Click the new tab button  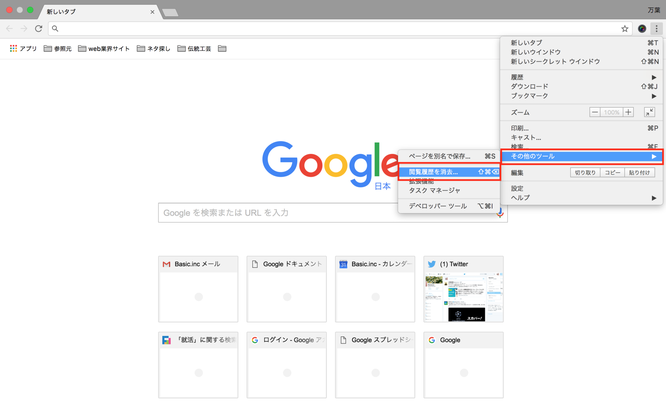(170, 12)
